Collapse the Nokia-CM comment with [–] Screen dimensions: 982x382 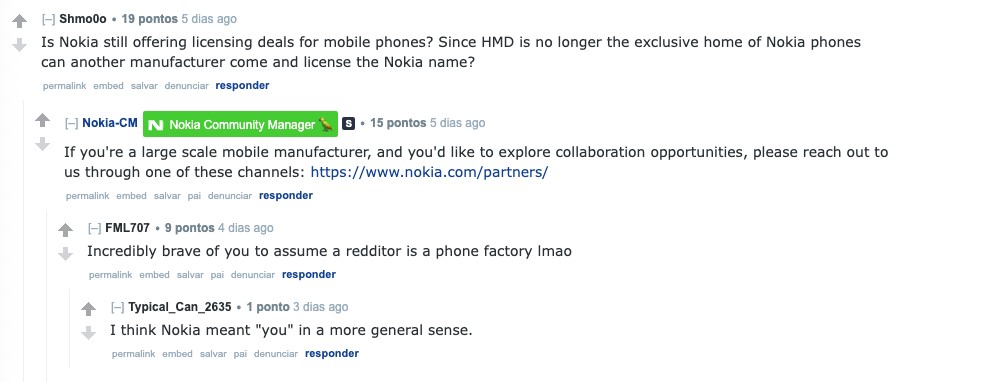[x=71, y=123]
